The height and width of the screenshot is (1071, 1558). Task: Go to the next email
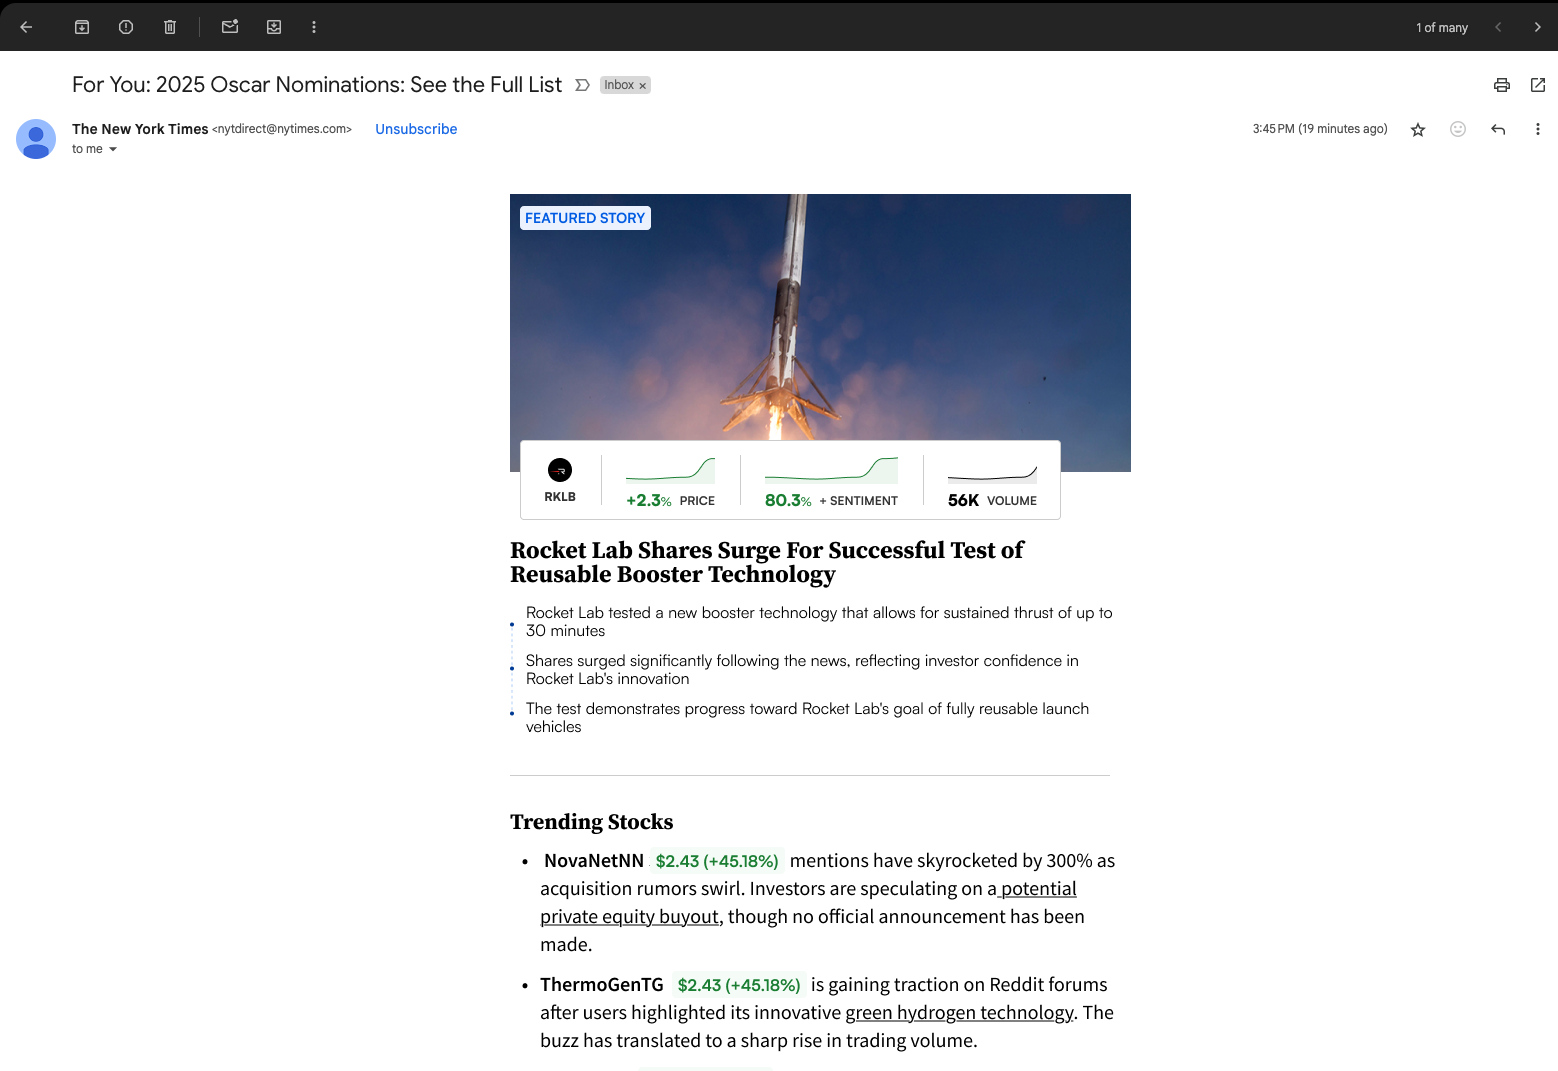point(1537,27)
